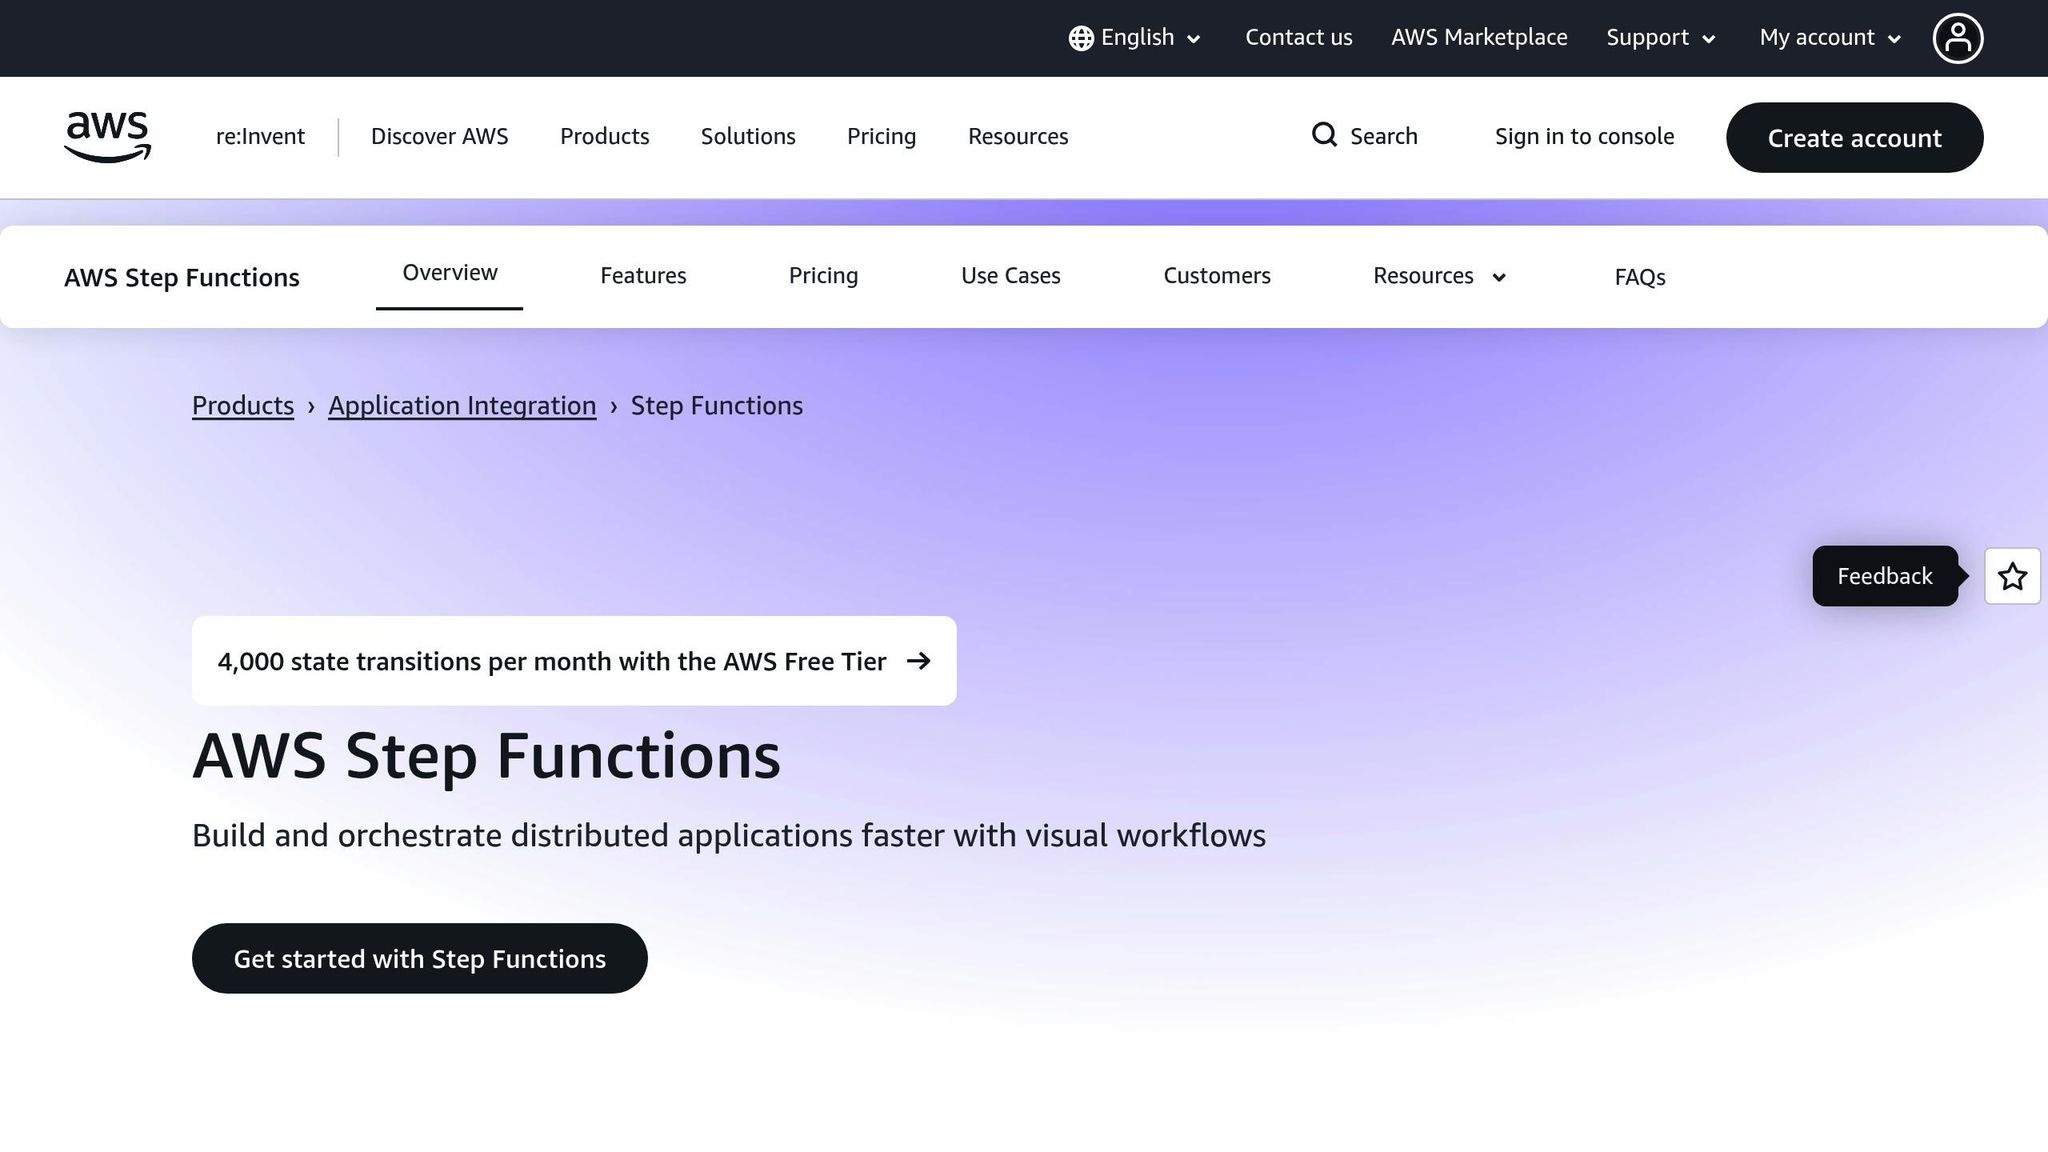Click Sign in to console
The height and width of the screenshot is (1152, 2048).
(x=1584, y=136)
